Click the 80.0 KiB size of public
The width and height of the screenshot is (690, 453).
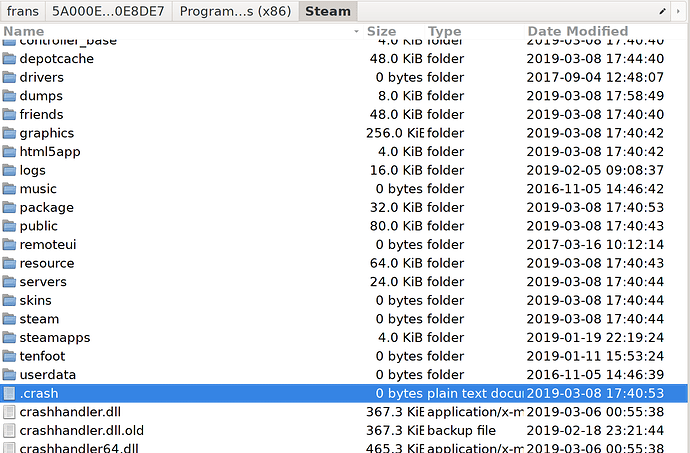396,226
